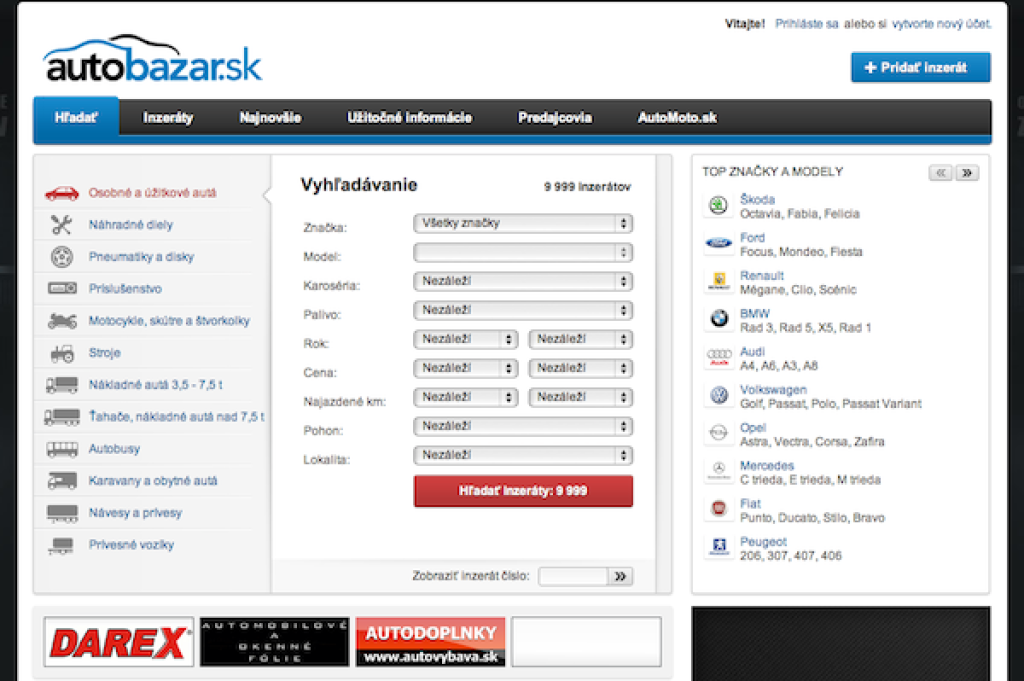
Task: Click the Zobraziť inzerát číslo input field
Action: click(x=573, y=577)
